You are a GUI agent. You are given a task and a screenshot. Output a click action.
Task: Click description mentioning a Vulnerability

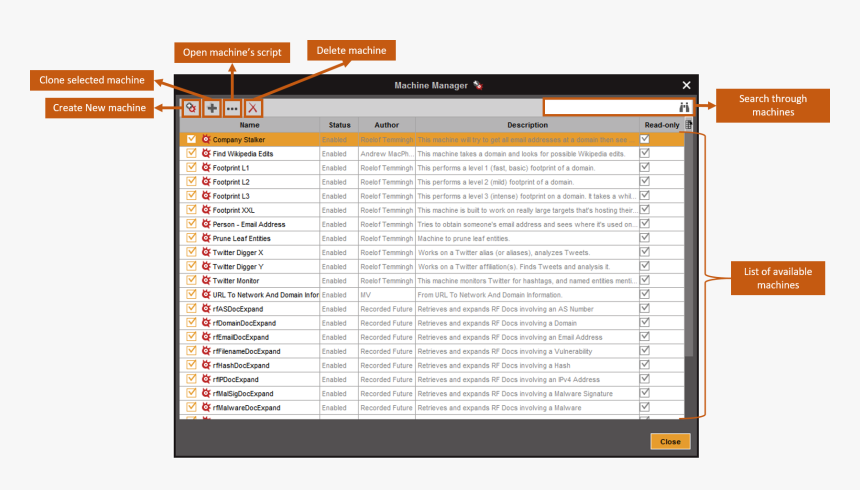click(x=505, y=351)
